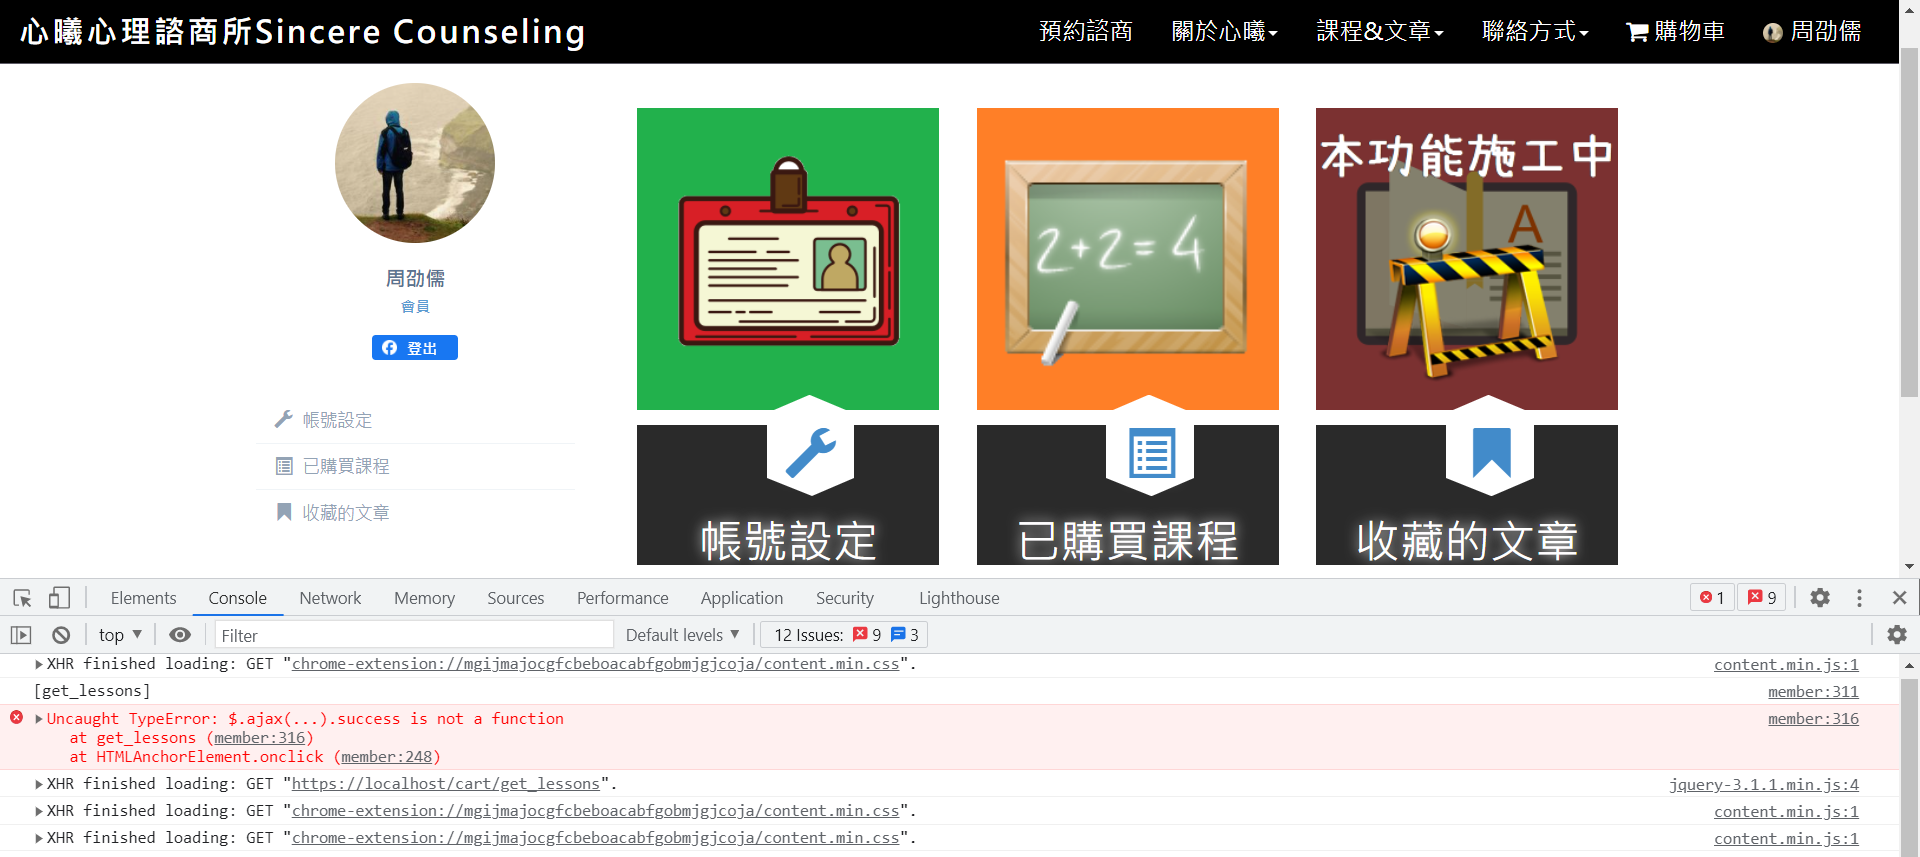The width and height of the screenshot is (1920, 857).
Task: Click the eye icon for live expression
Action: pos(180,635)
